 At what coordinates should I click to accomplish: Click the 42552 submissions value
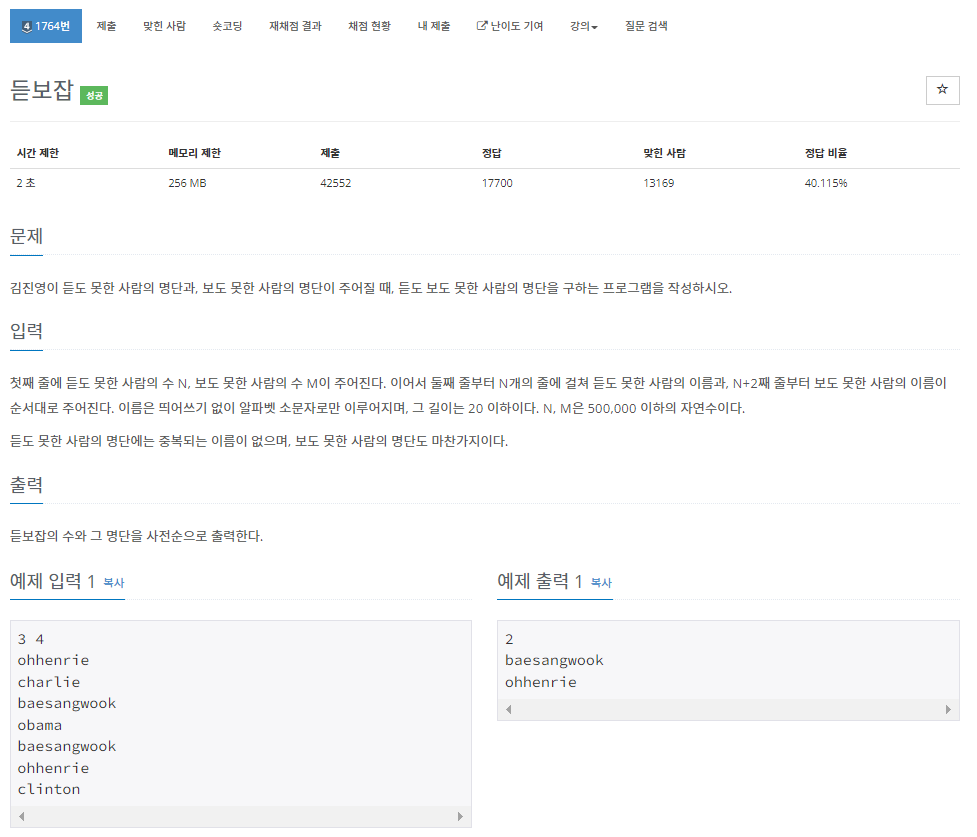pos(336,183)
